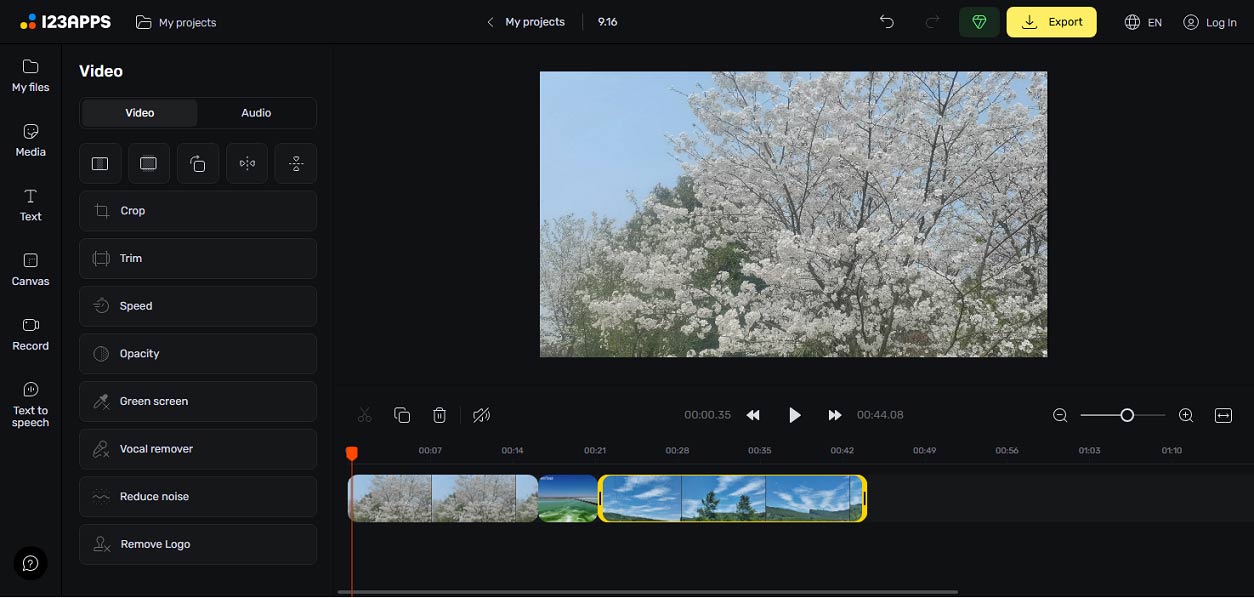The image size is (1254, 598).
Task: Open the language selector showing EN
Action: (x=1142, y=21)
